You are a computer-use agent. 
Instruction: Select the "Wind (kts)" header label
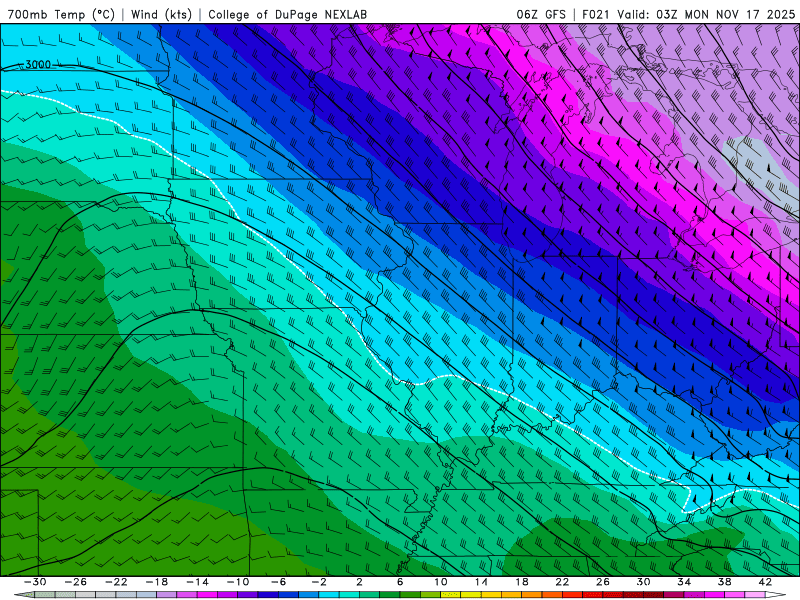pos(161,14)
